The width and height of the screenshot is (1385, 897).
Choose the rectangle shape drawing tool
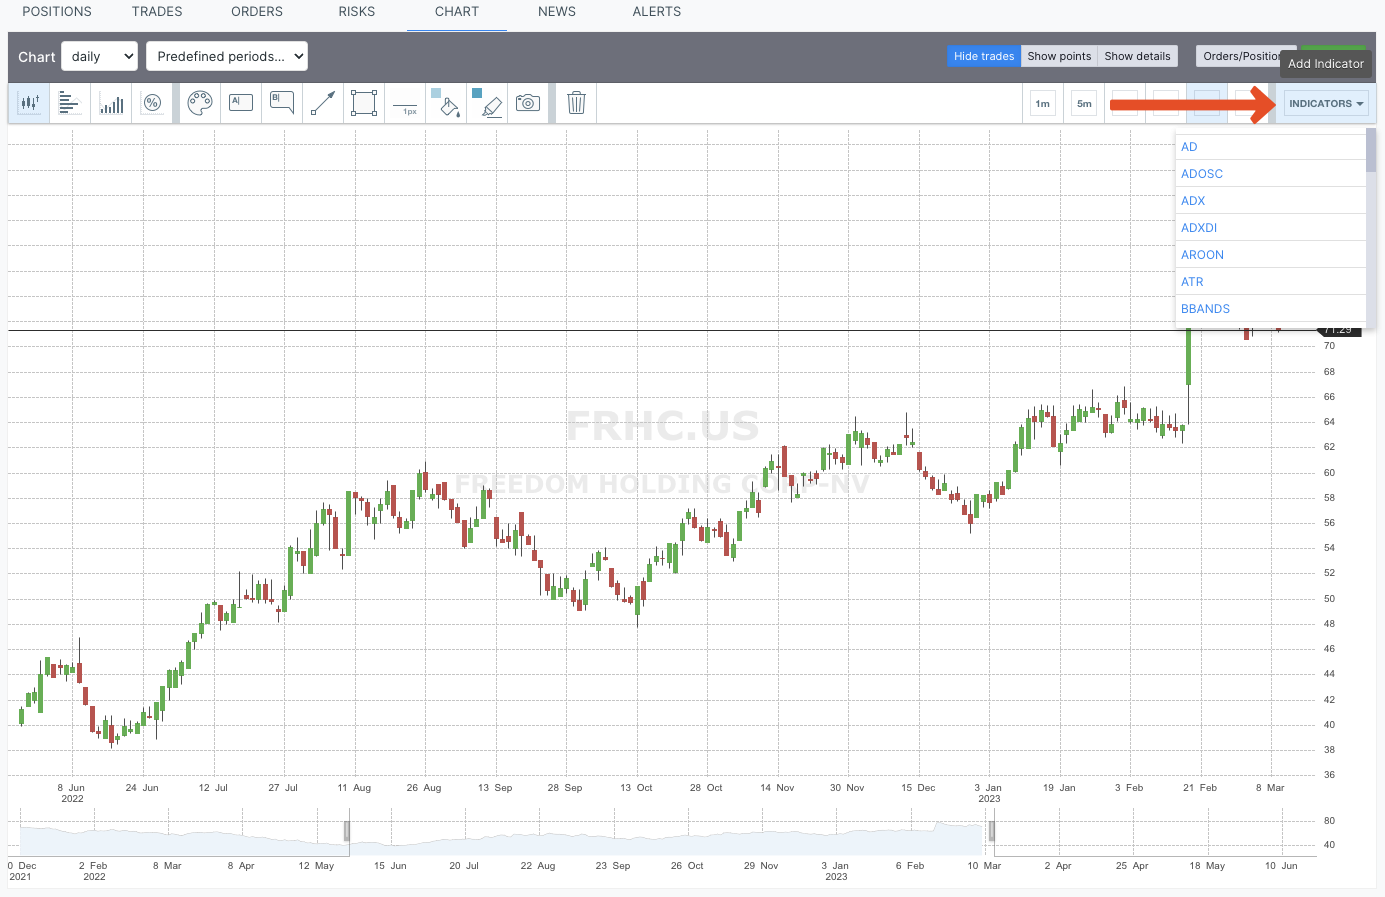364,103
